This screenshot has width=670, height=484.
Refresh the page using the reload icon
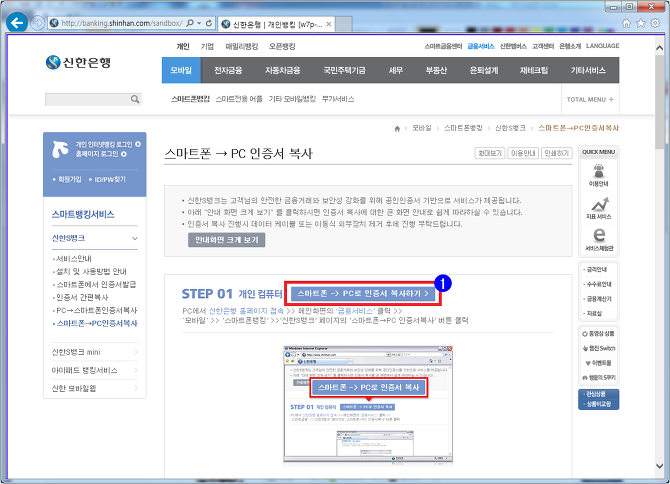click(x=209, y=23)
